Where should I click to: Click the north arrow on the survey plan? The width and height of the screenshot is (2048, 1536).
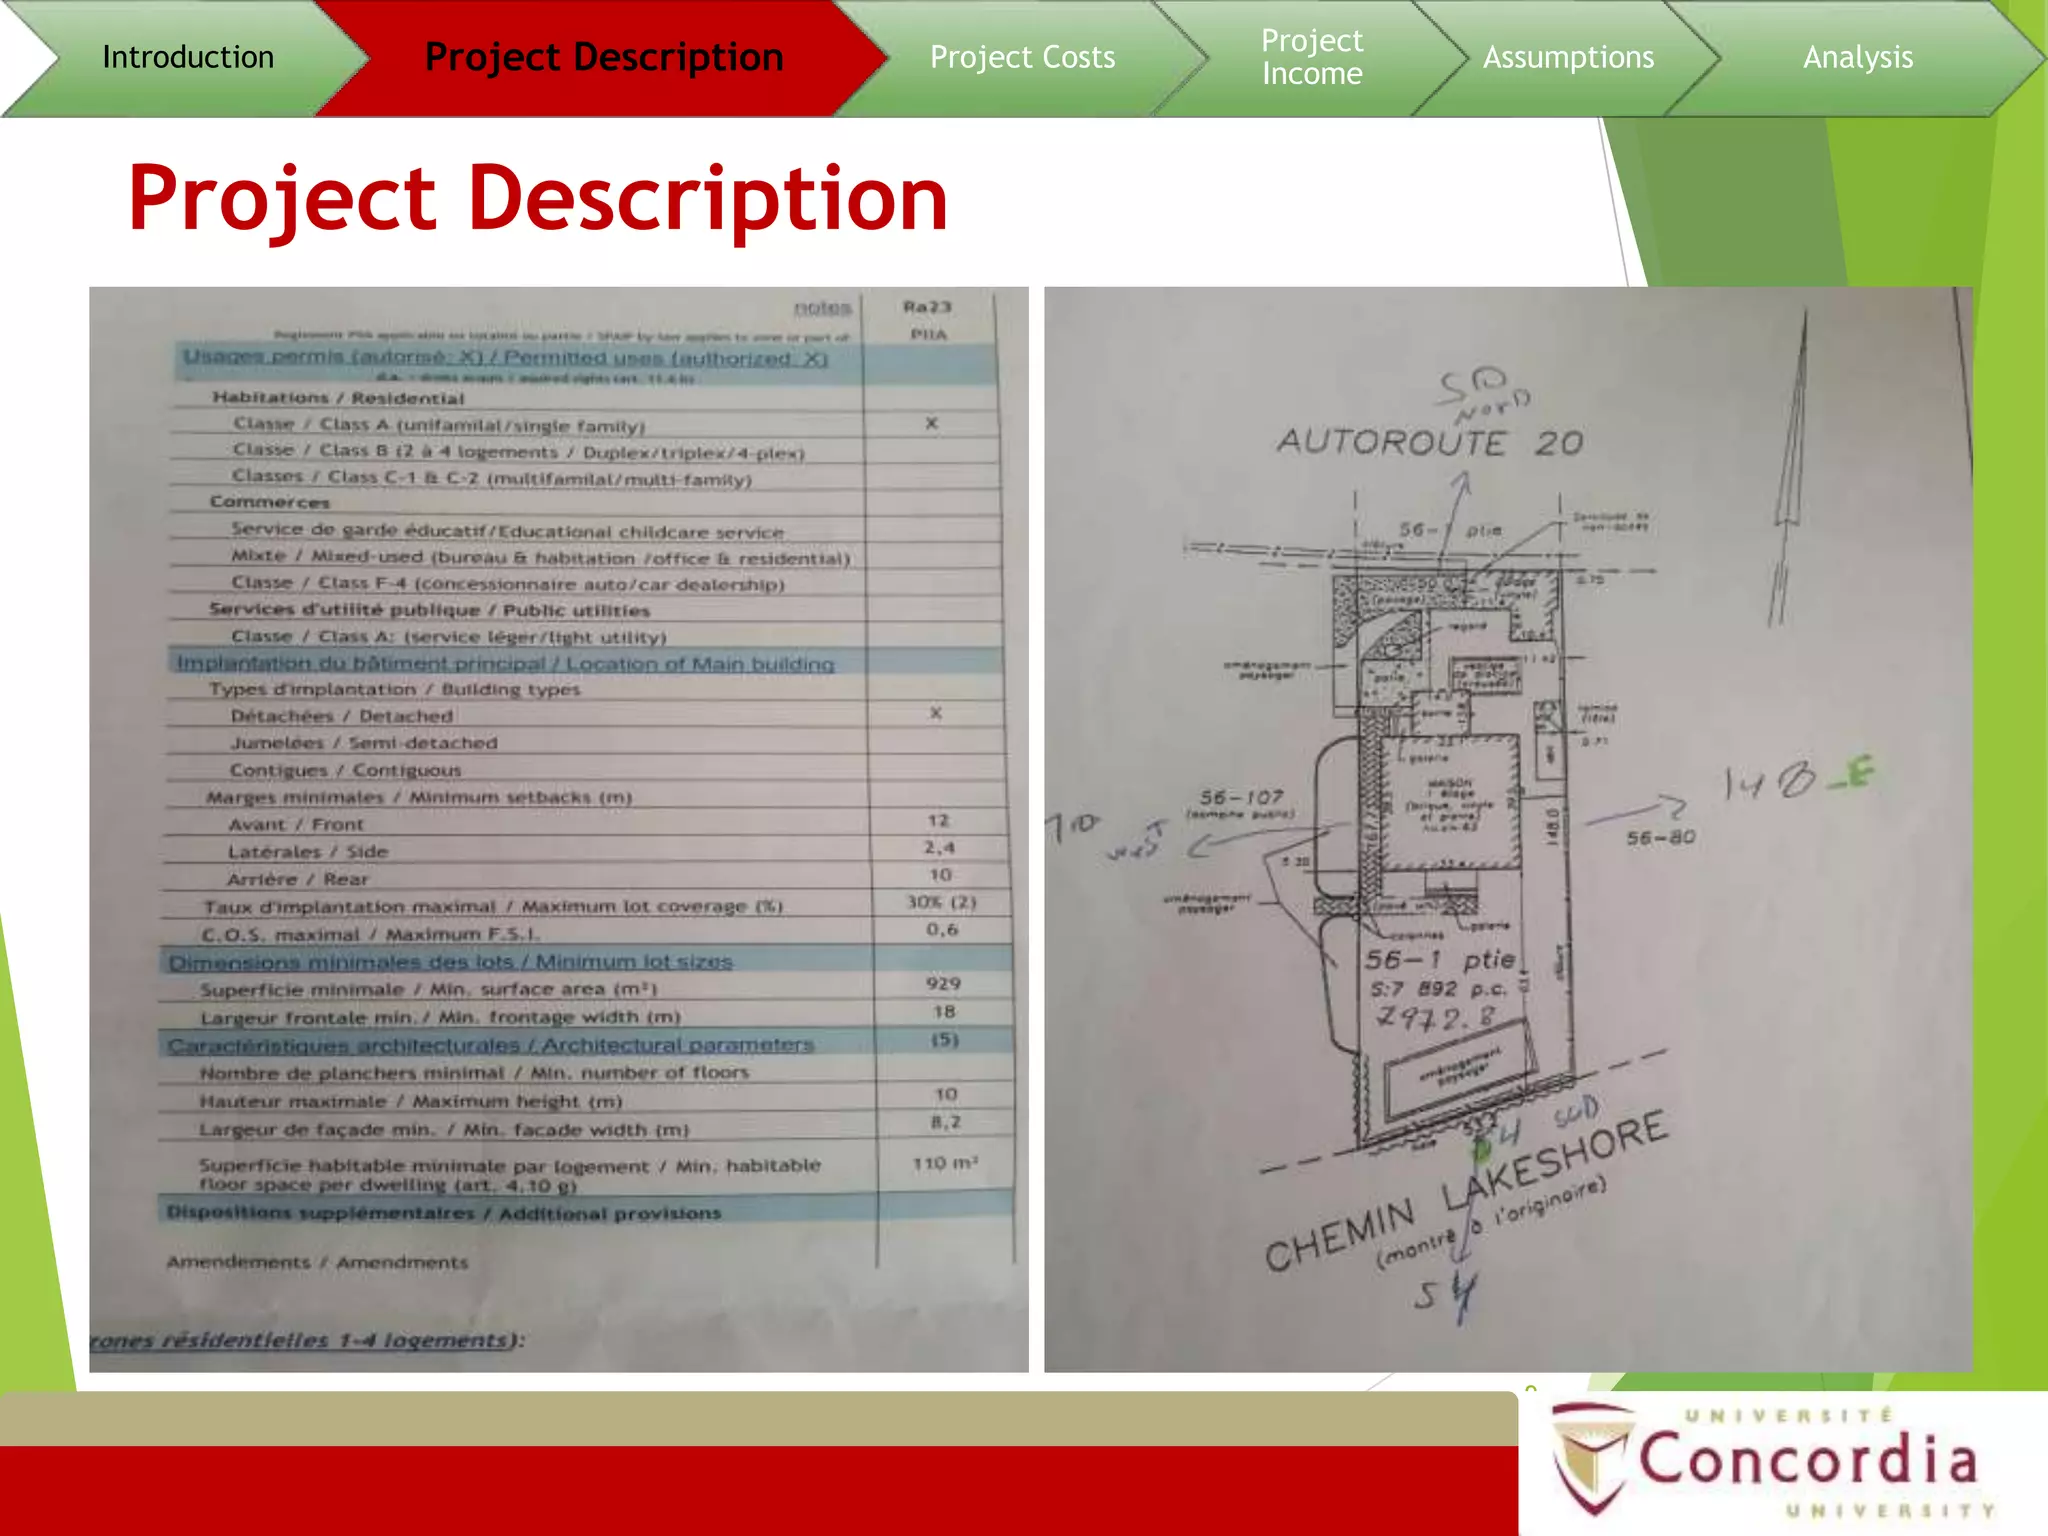click(1791, 467)
